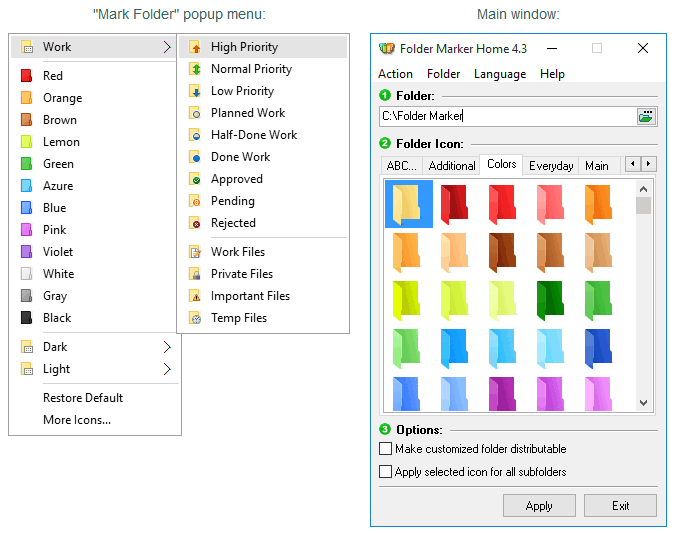Click the browse folder icon beside path field
The height and width of the screenshot is (533, 675).
coord(646,116)
